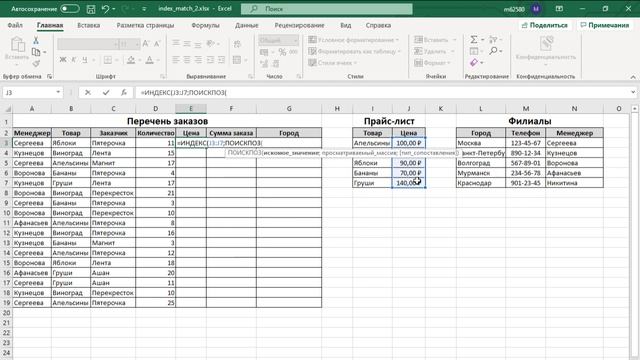Image resolution: width=640 pixels, height=360 pixels.
Task: Click the AutoSum sigma icon
Action: (x=473, y=39)
